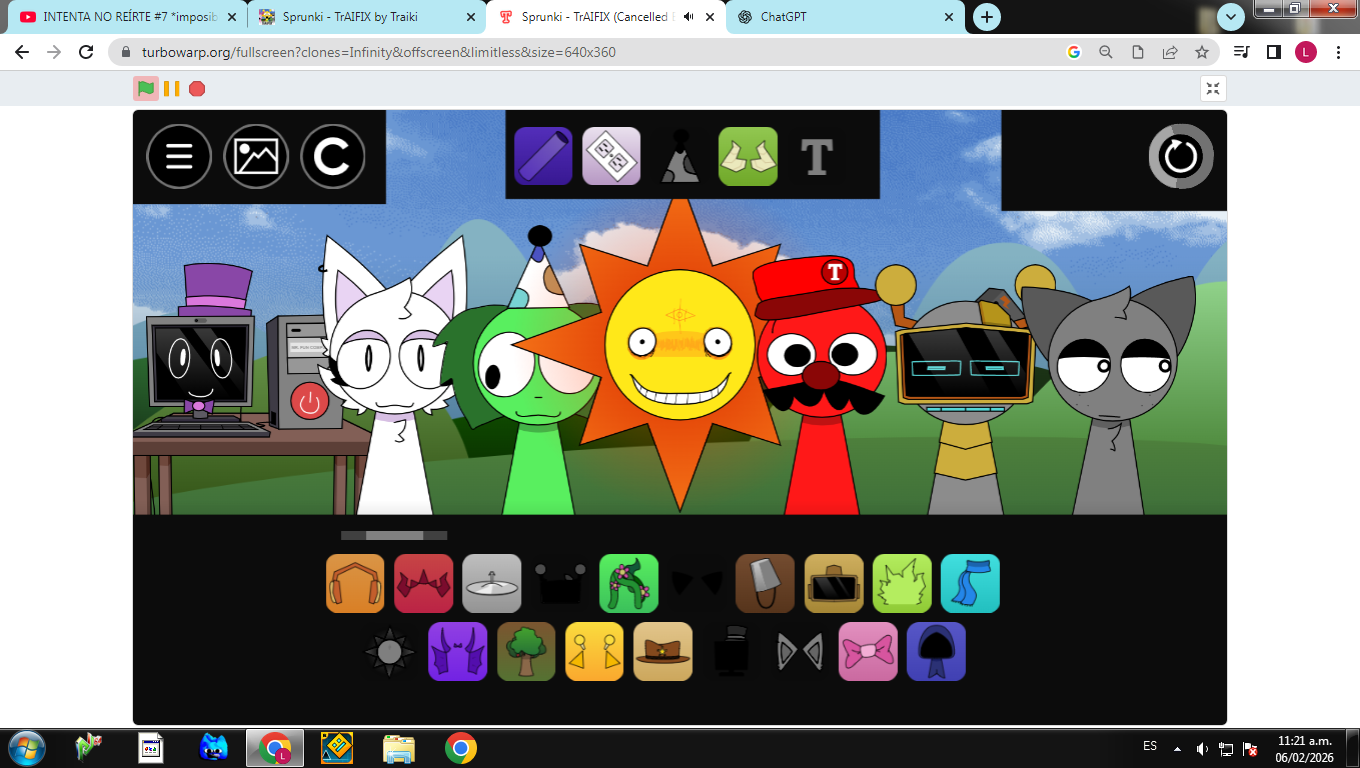Pick the red spiky collar icon
The height and width of the screenshot is (768, 1360).
[423, 583]
